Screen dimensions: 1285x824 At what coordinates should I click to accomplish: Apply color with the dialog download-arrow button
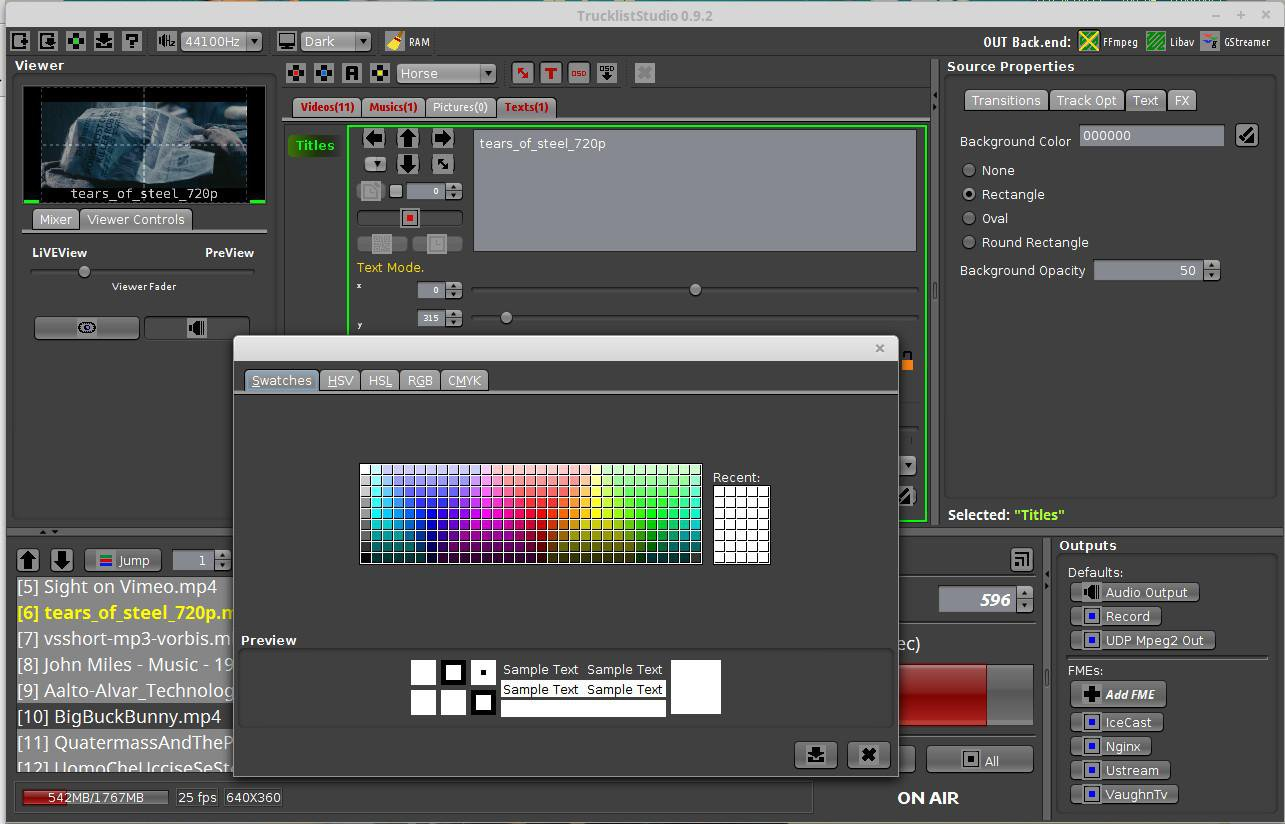coord(816,755)
